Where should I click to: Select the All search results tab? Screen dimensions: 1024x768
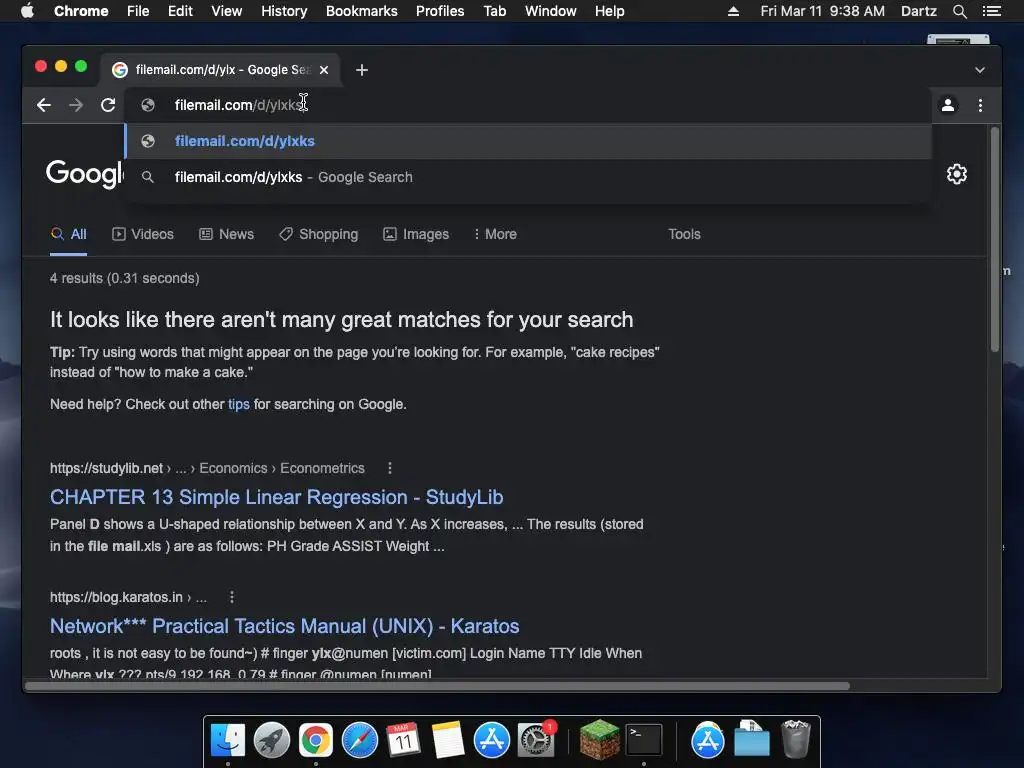pyautogui.click(x=69, y=234)
